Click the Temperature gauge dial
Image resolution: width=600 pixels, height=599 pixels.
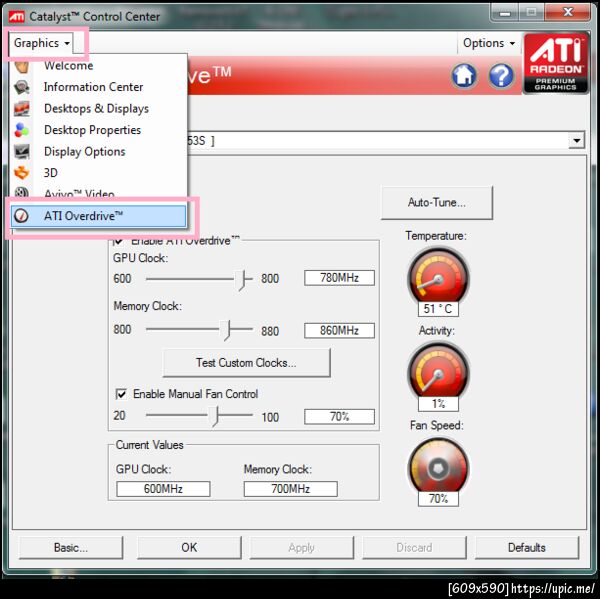tap(438, 277)
